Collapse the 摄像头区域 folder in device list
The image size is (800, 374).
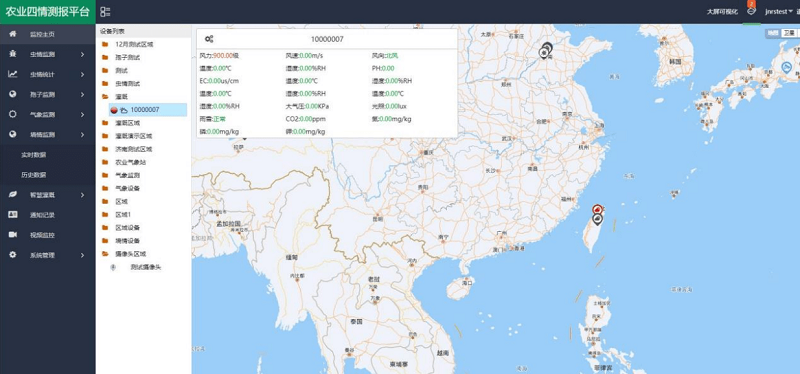tap(105, 254)
